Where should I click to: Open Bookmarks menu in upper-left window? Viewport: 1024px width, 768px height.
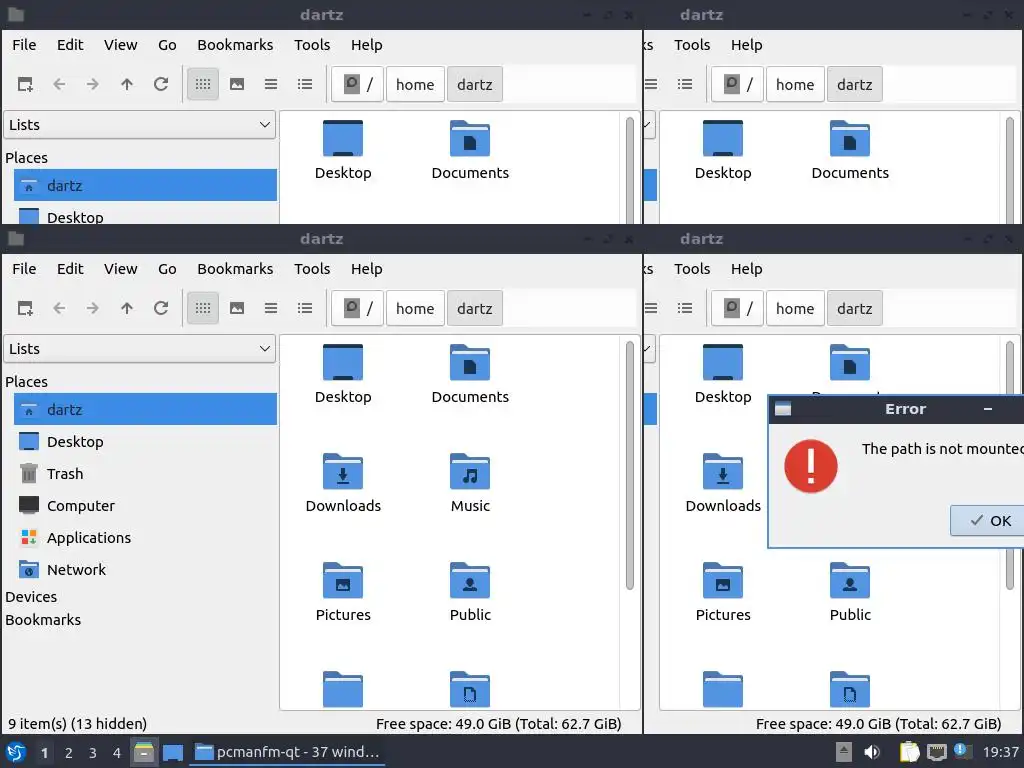pyautogui.click(x=235, y=45)
